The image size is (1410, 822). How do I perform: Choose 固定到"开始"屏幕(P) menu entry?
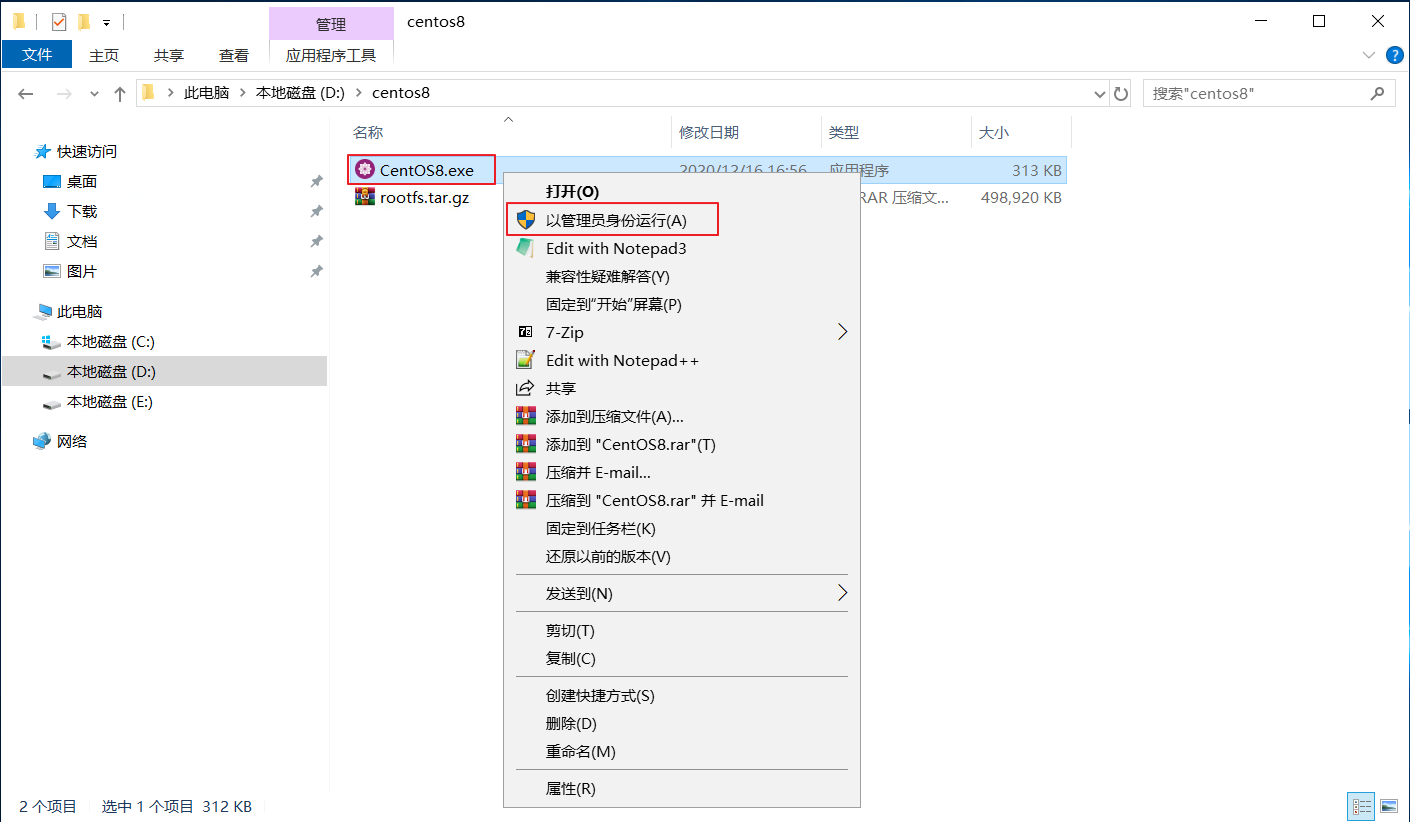[613, 304]
